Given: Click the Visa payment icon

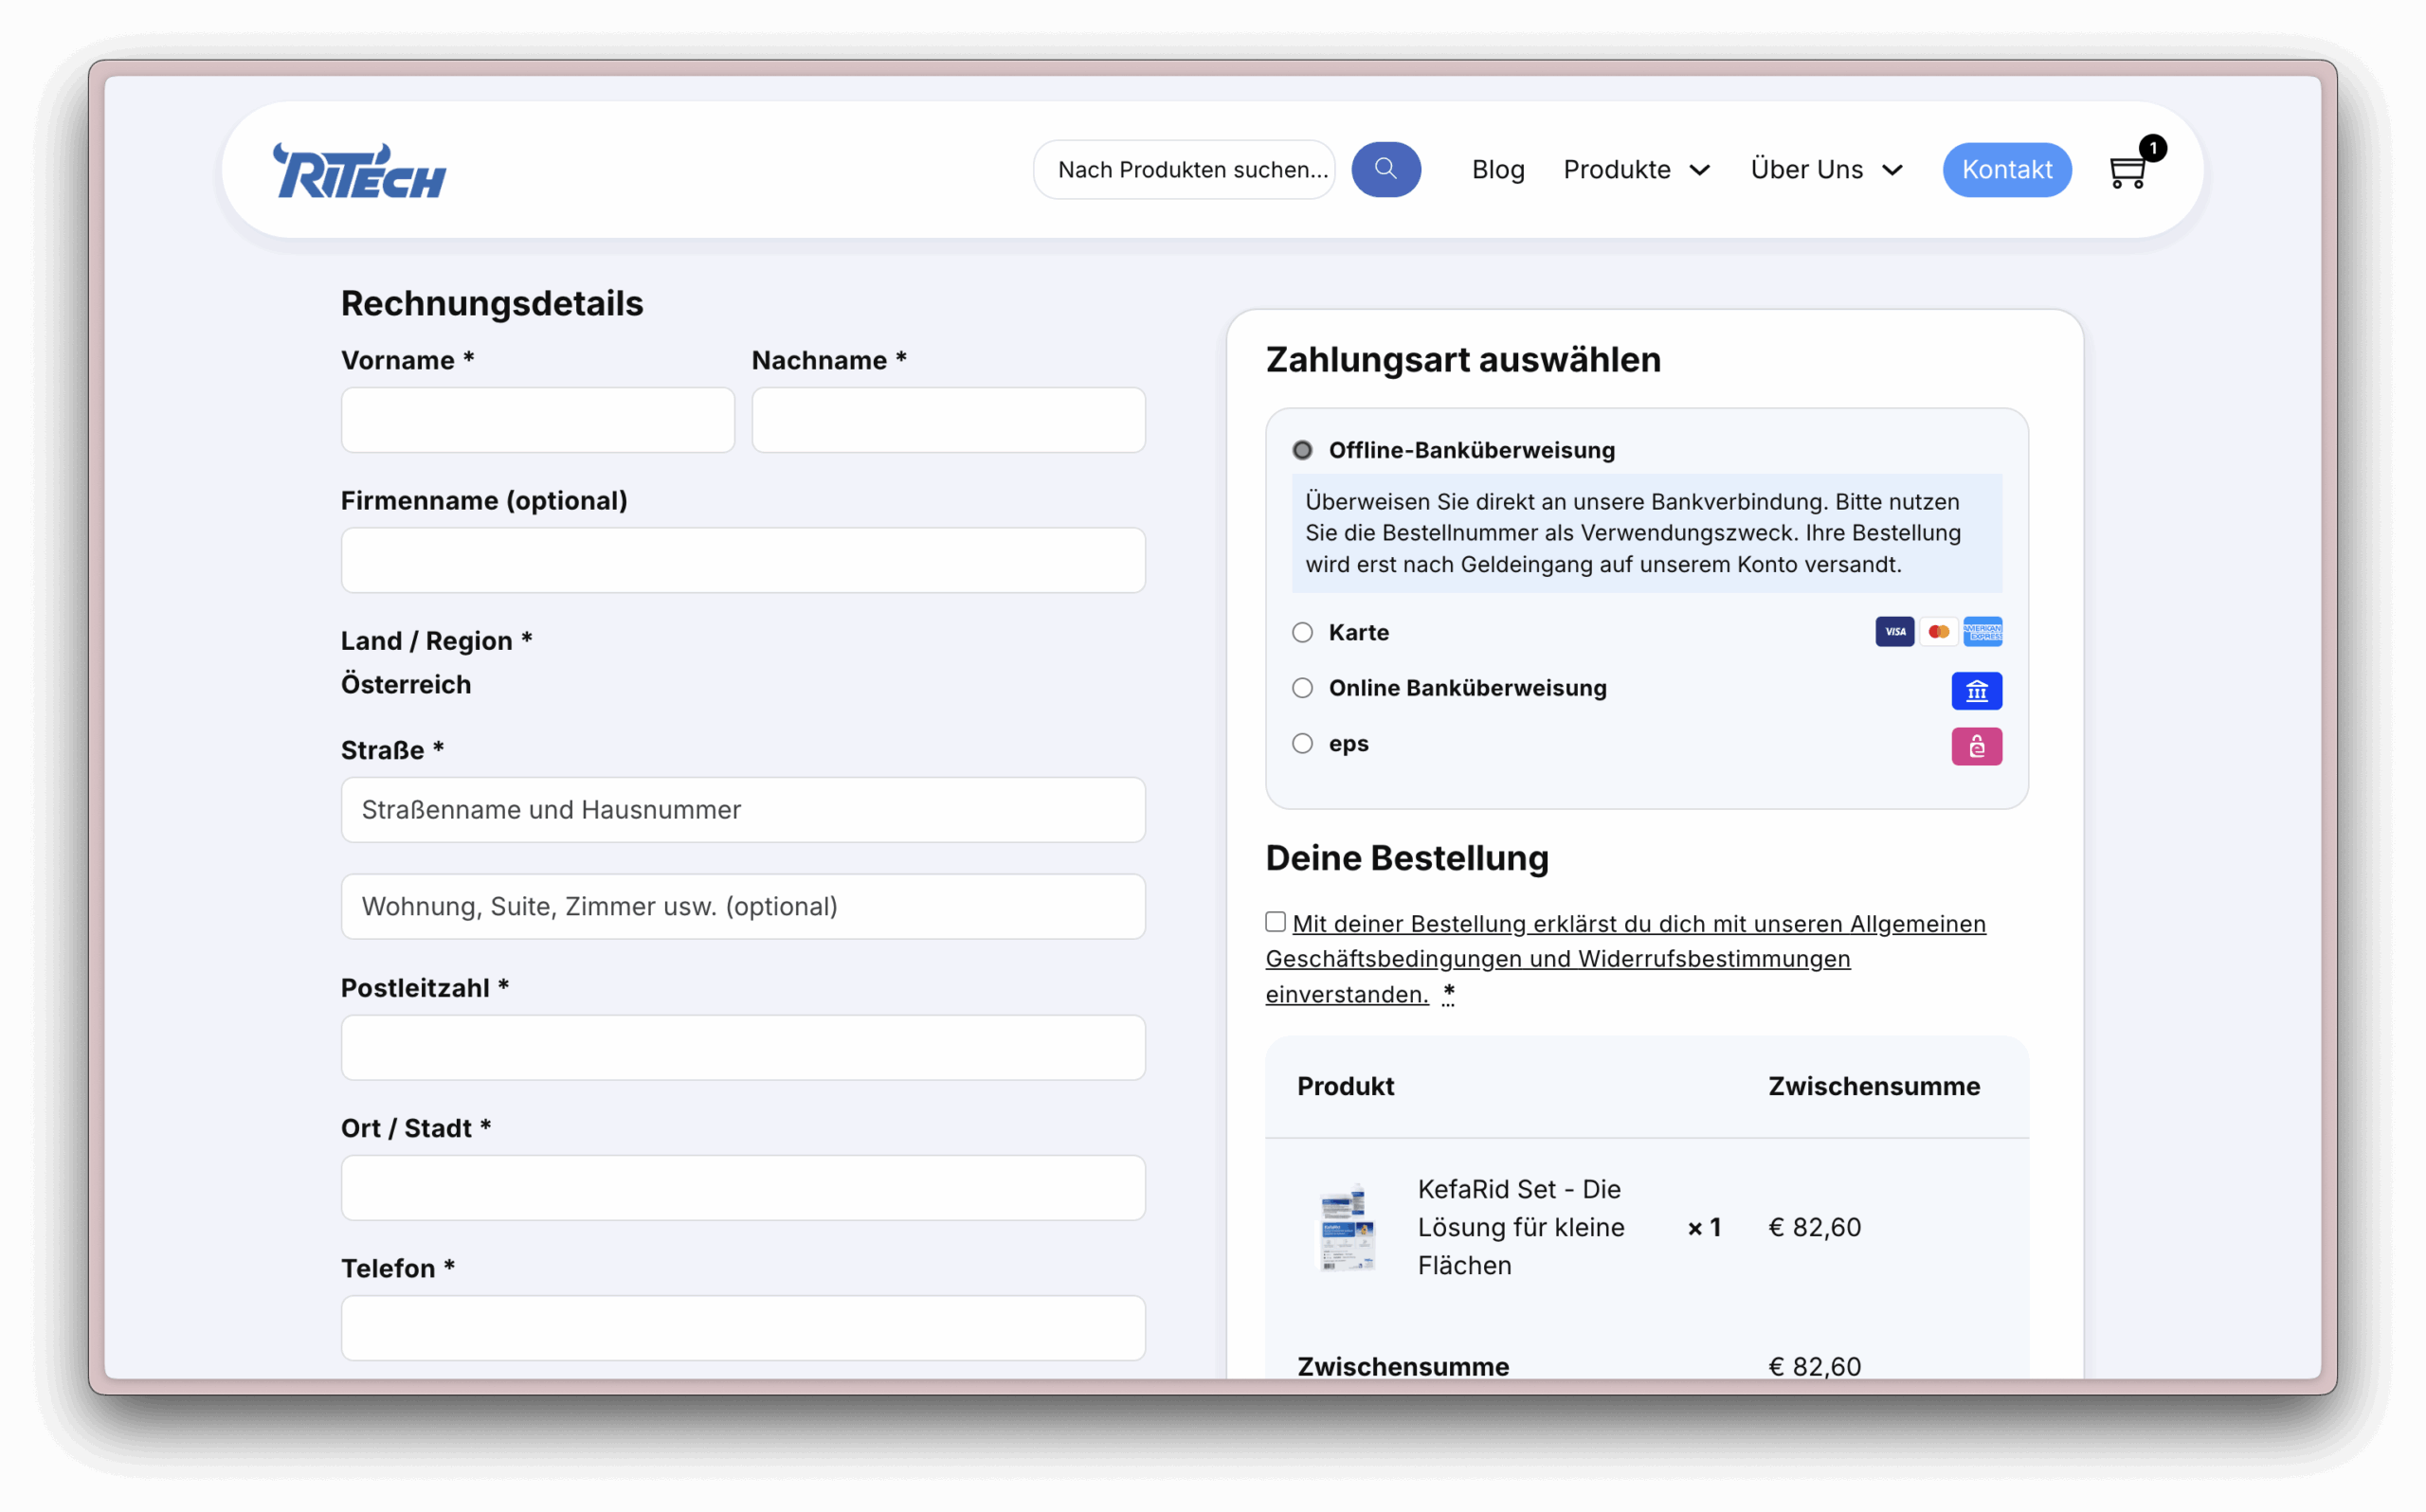Looking at the screenshot, I should (x=1894, y=632).
